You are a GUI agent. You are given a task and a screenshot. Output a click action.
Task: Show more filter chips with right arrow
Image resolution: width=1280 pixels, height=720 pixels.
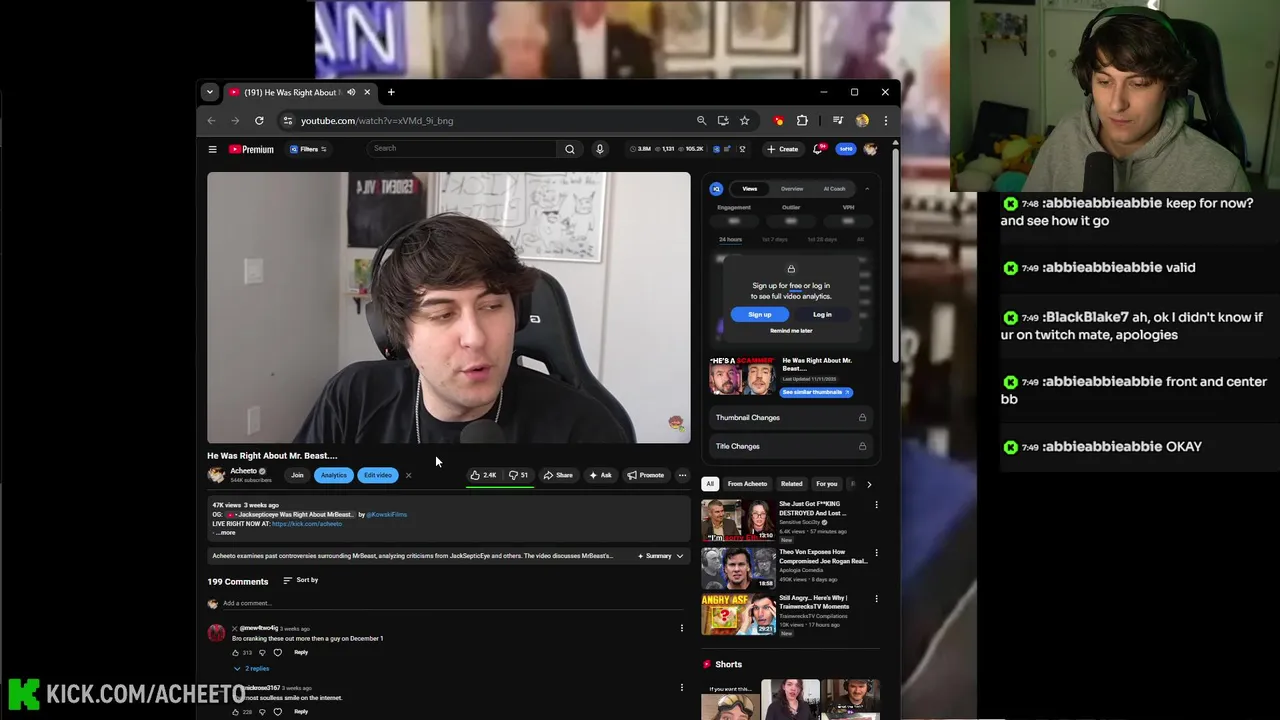point(869,484)
